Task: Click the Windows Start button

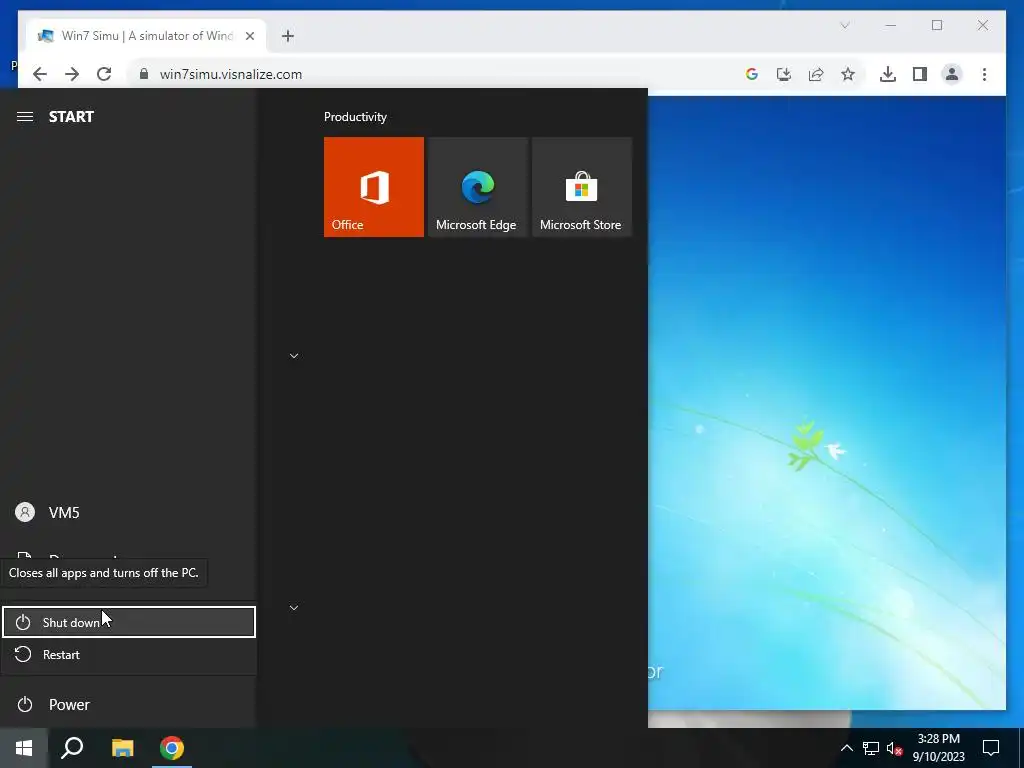Action: click(24, 748)
